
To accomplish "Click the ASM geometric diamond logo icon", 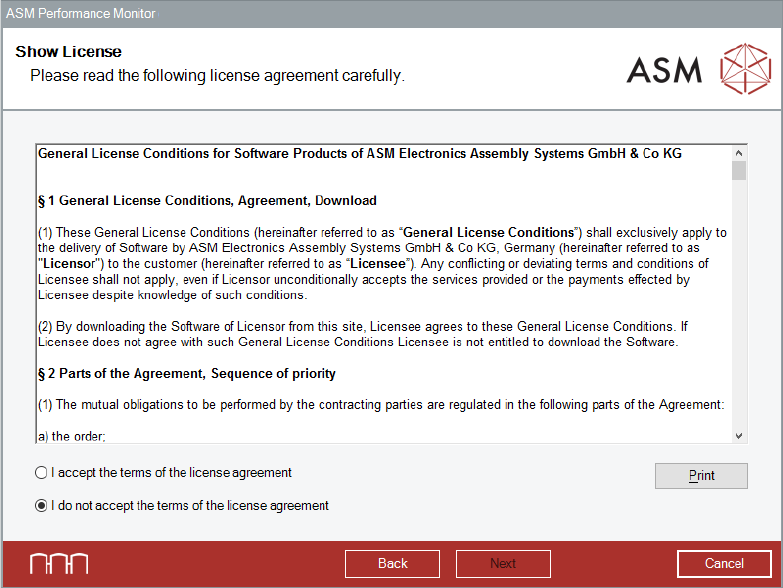I will (746, 69).
